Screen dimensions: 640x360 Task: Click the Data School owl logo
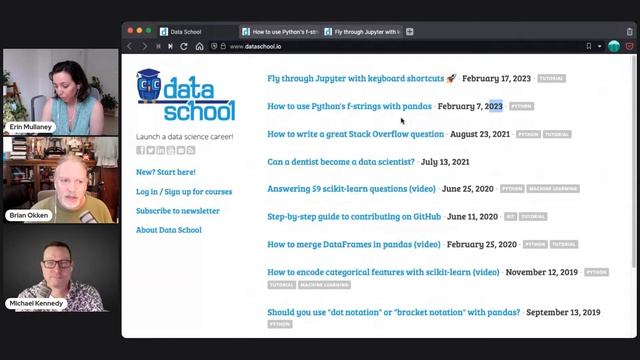click(186, 95)
